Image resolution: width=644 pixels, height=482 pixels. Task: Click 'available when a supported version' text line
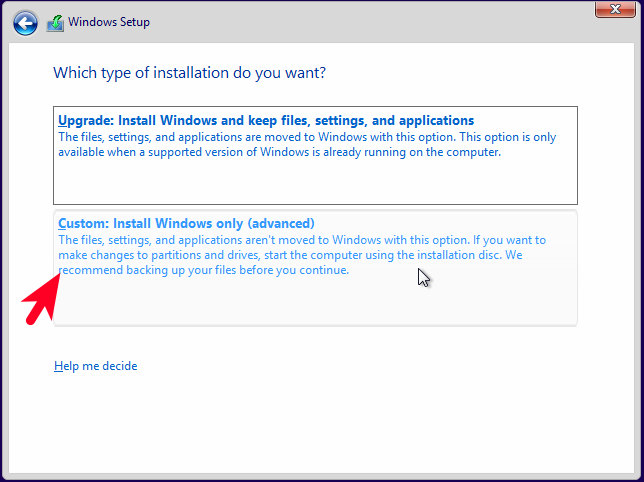[279, 152]
